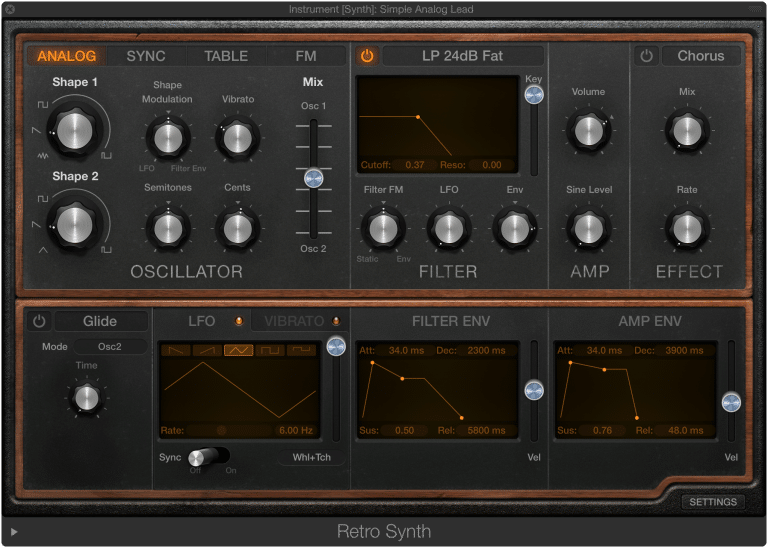Click the oscillator Vibrato knob
Viewport: 768px width, 548px height.
tap(238, 138)
